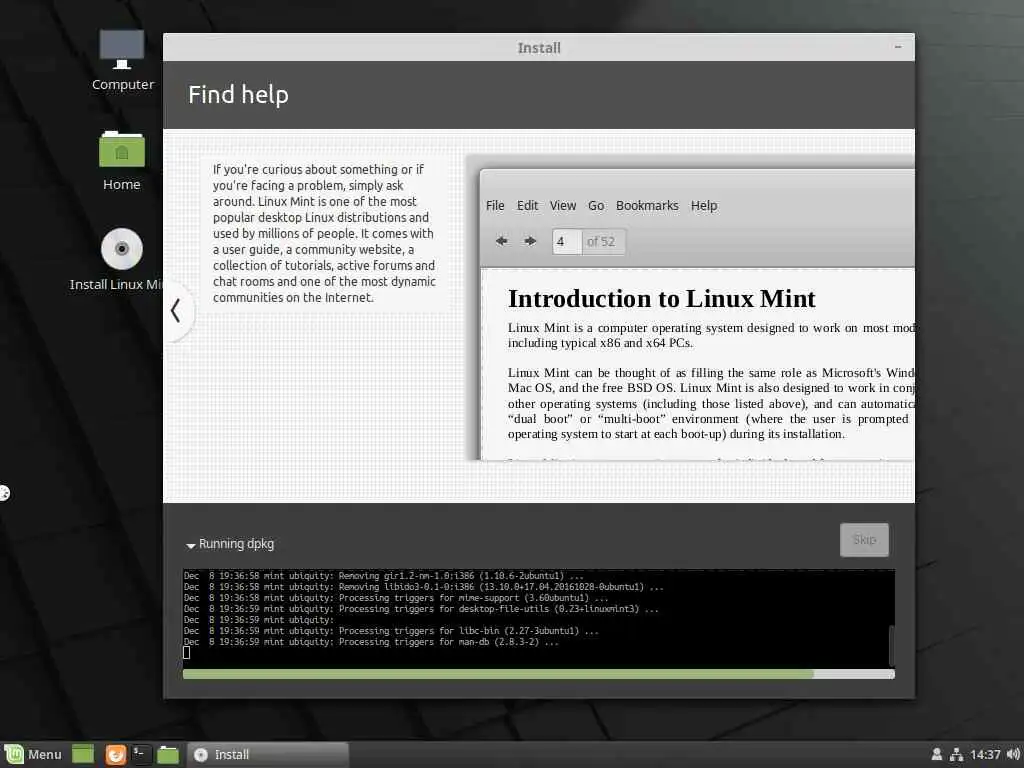Click the show desktop icon in taskbar

click(83, 754)
